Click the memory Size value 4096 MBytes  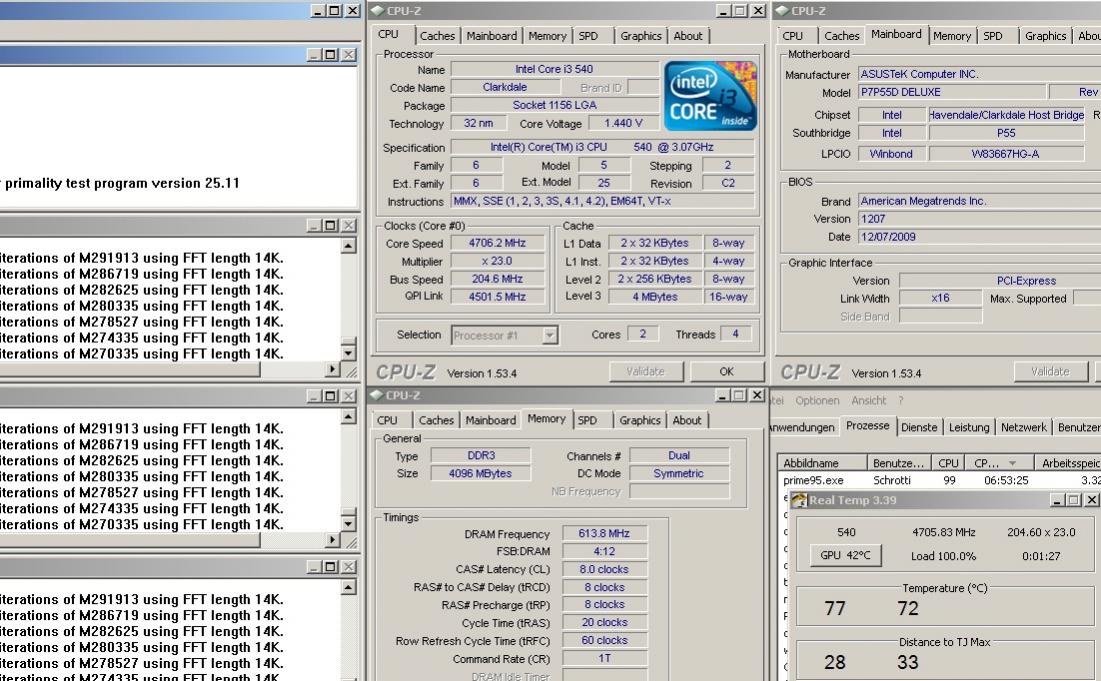click(x=480, y=473)
